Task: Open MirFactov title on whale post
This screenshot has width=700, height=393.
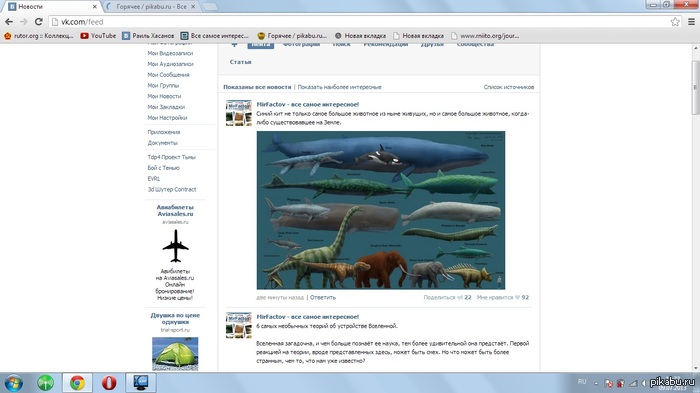Action: pos(308,104)
